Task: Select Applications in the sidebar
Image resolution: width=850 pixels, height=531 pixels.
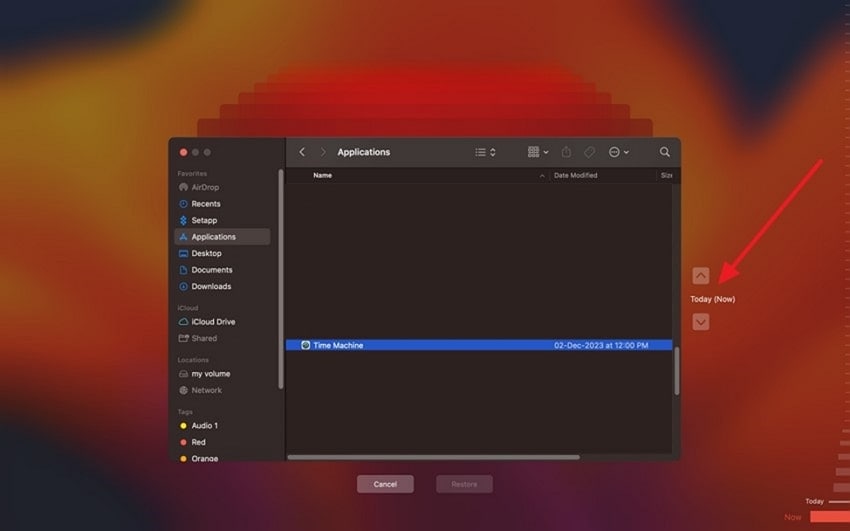Action: tap(222, 237)
